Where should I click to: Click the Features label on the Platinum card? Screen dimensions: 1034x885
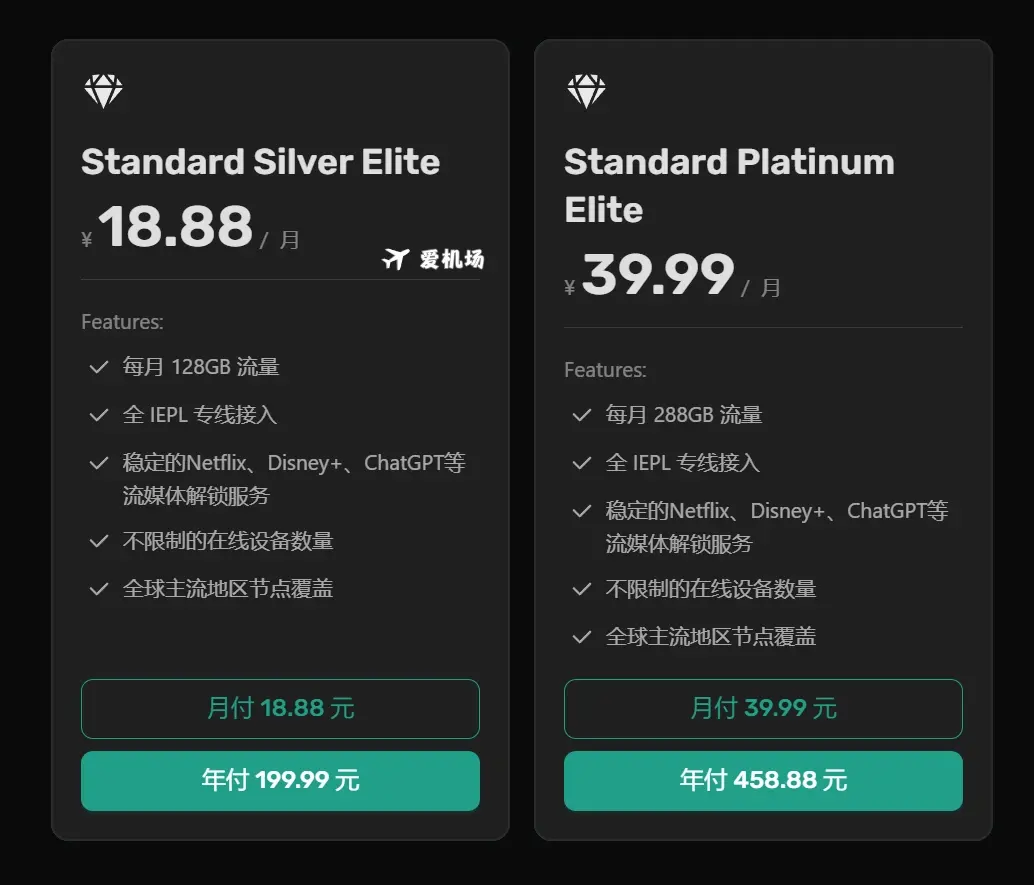605,370
